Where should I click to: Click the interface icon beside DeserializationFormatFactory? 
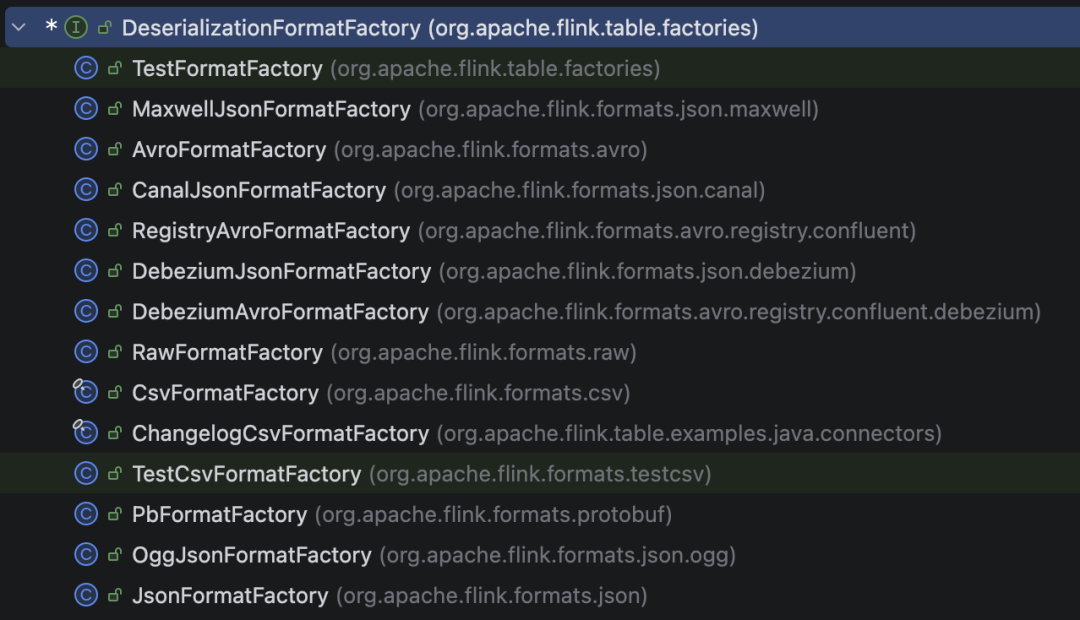[x=75, y=27]
